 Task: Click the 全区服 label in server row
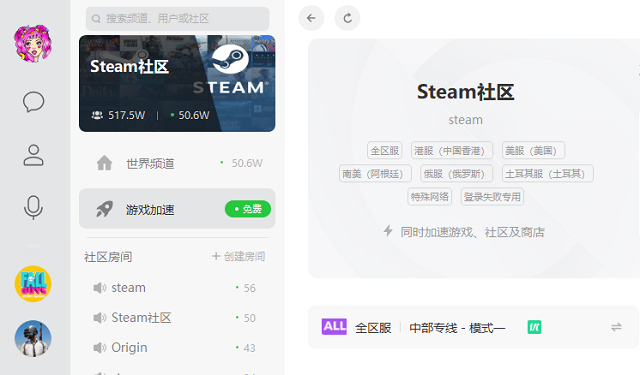tap(373, 328)
